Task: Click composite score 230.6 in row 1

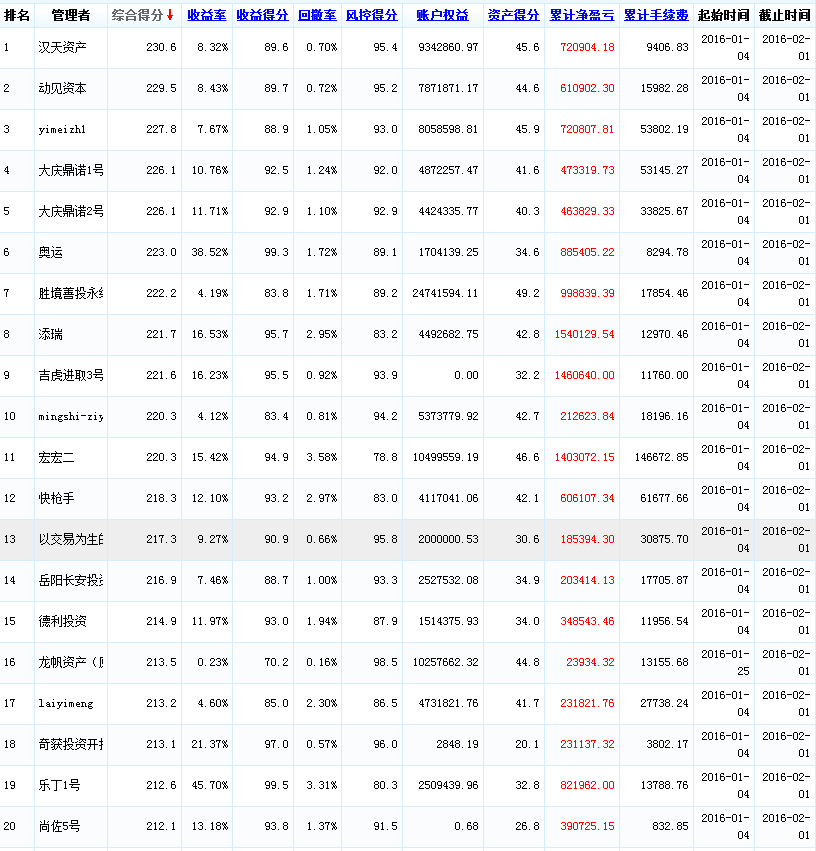Action: [161, 47]
